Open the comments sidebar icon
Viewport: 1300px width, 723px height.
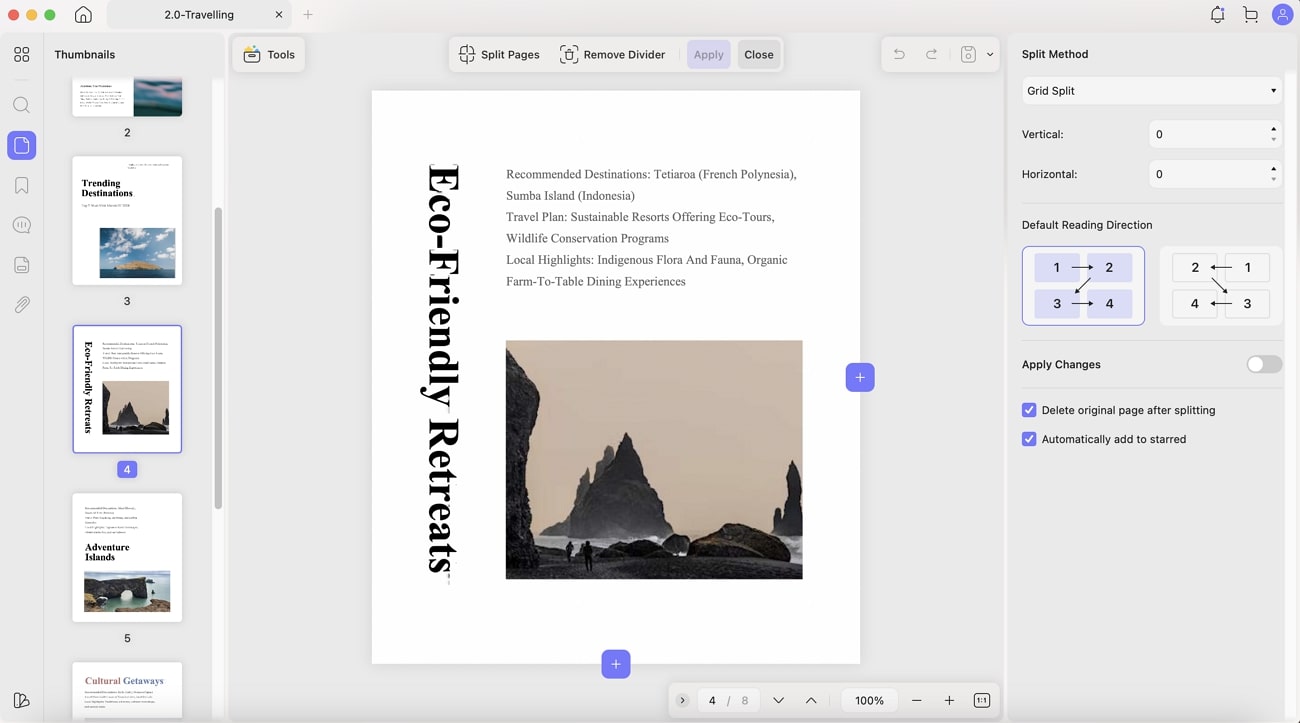point(22,226)
